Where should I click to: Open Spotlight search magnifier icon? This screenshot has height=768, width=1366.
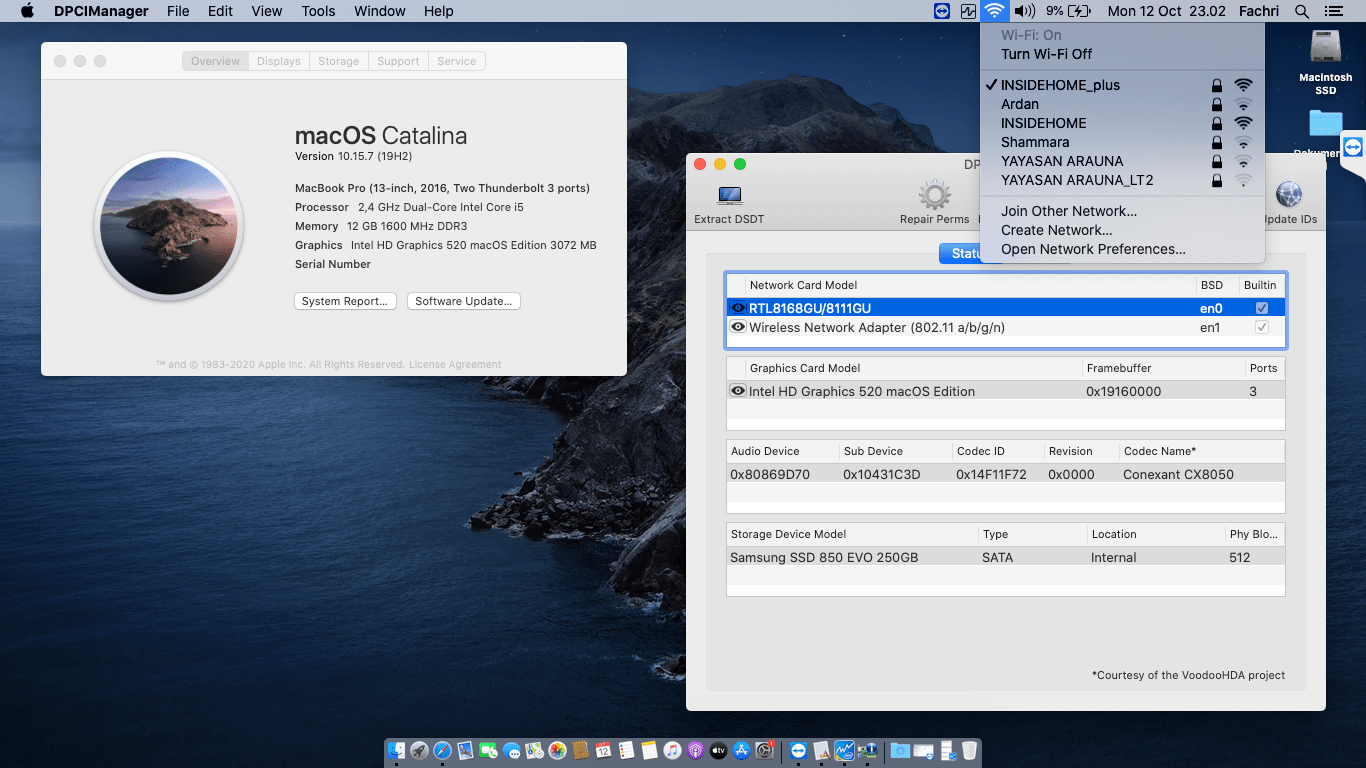(x=1301, y=11)
